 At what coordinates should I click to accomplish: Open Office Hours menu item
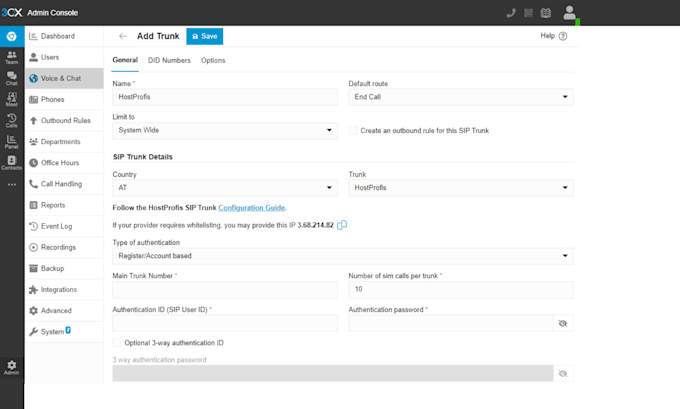coord(64,163)
